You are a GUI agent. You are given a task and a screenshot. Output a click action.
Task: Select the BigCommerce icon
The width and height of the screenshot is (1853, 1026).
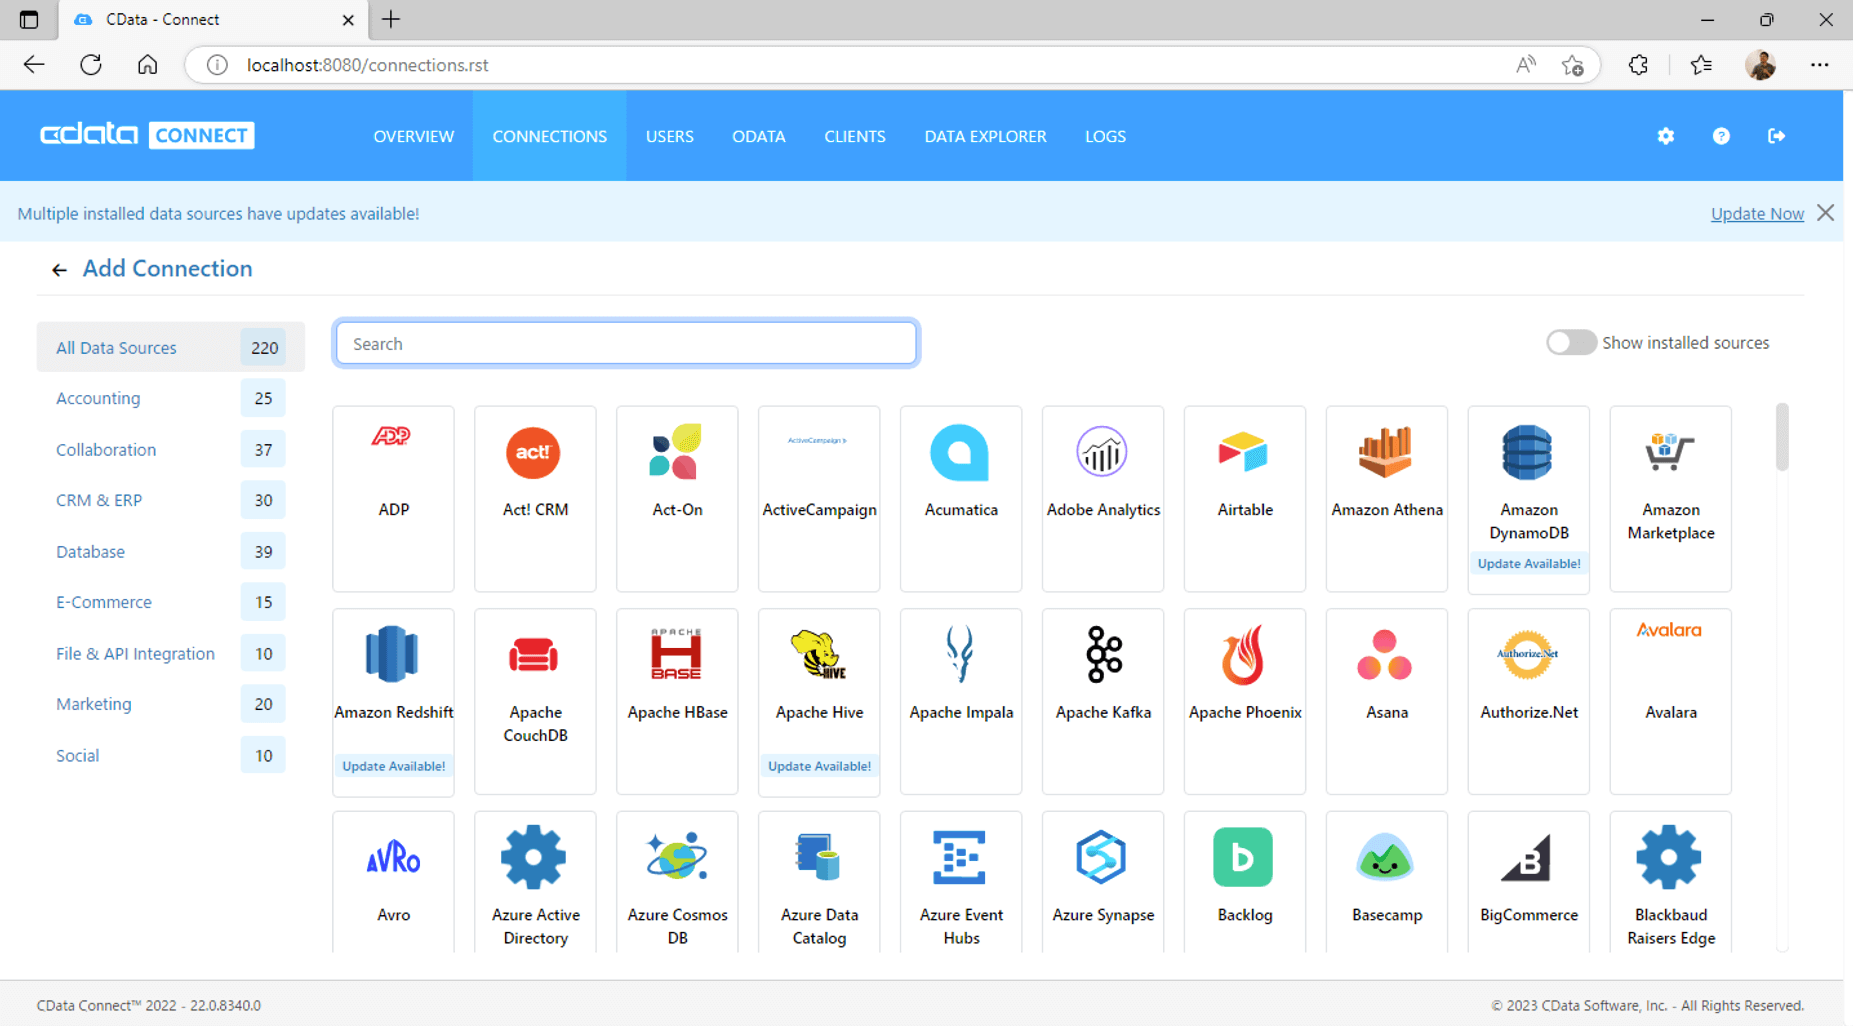[1527, 857]
